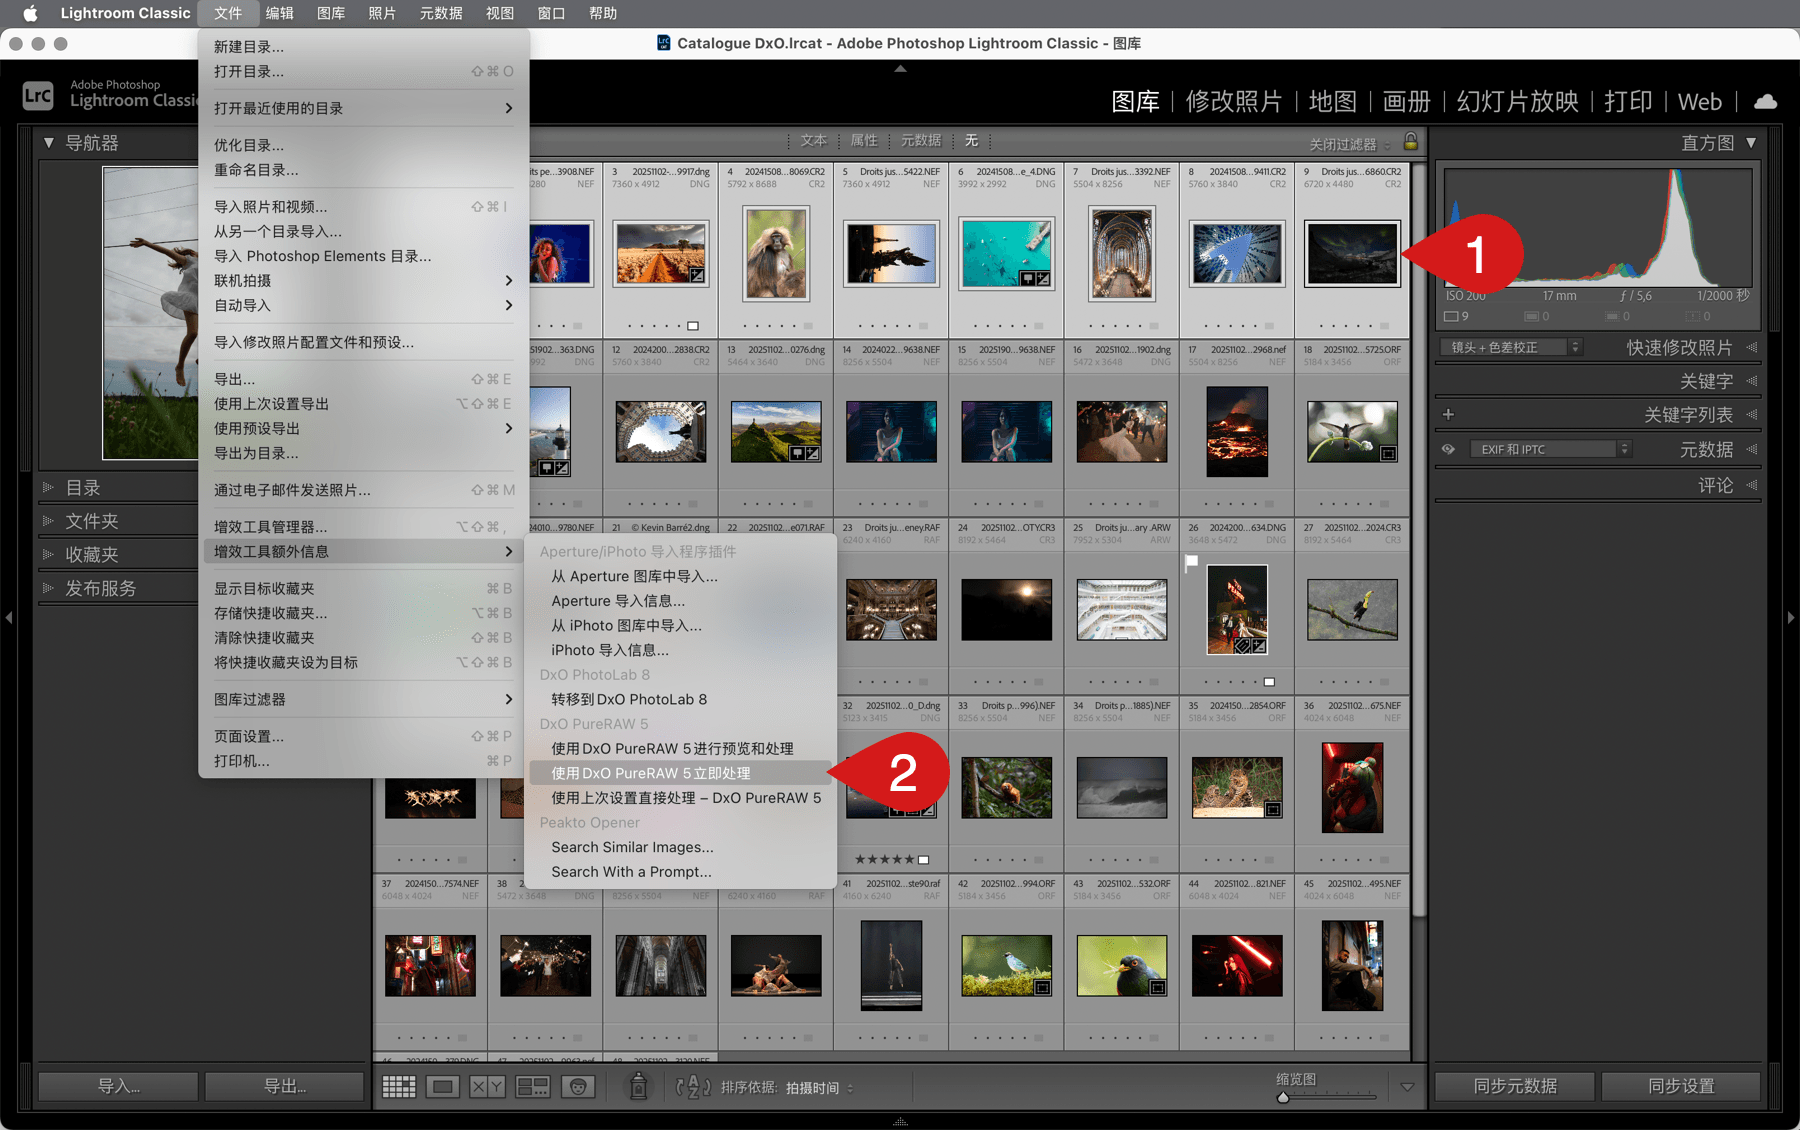The width and height of the screenshot is (1800, 1130).
Task: Select Grid view icon in toolbar
Action: (399, 1087)
